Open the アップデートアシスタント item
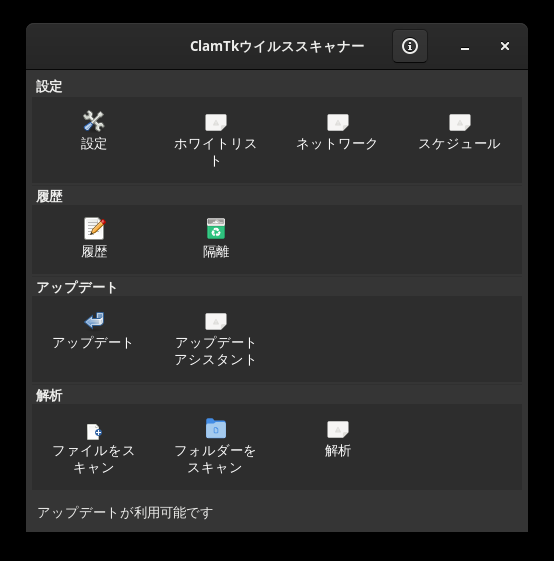This screenshot has height=561, width=554. pos(215,321)
